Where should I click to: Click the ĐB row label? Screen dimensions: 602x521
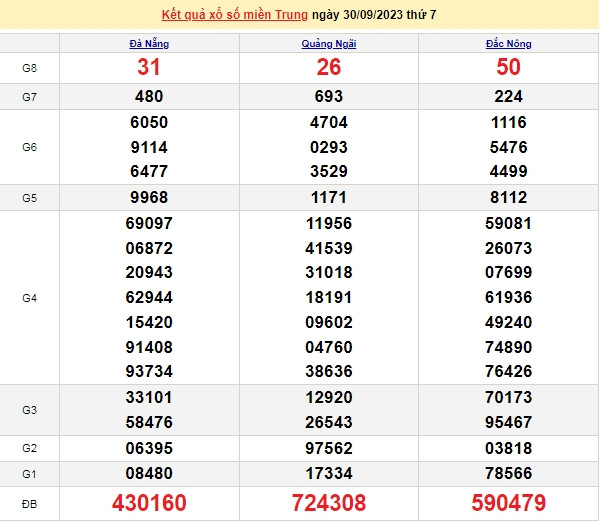29,502
